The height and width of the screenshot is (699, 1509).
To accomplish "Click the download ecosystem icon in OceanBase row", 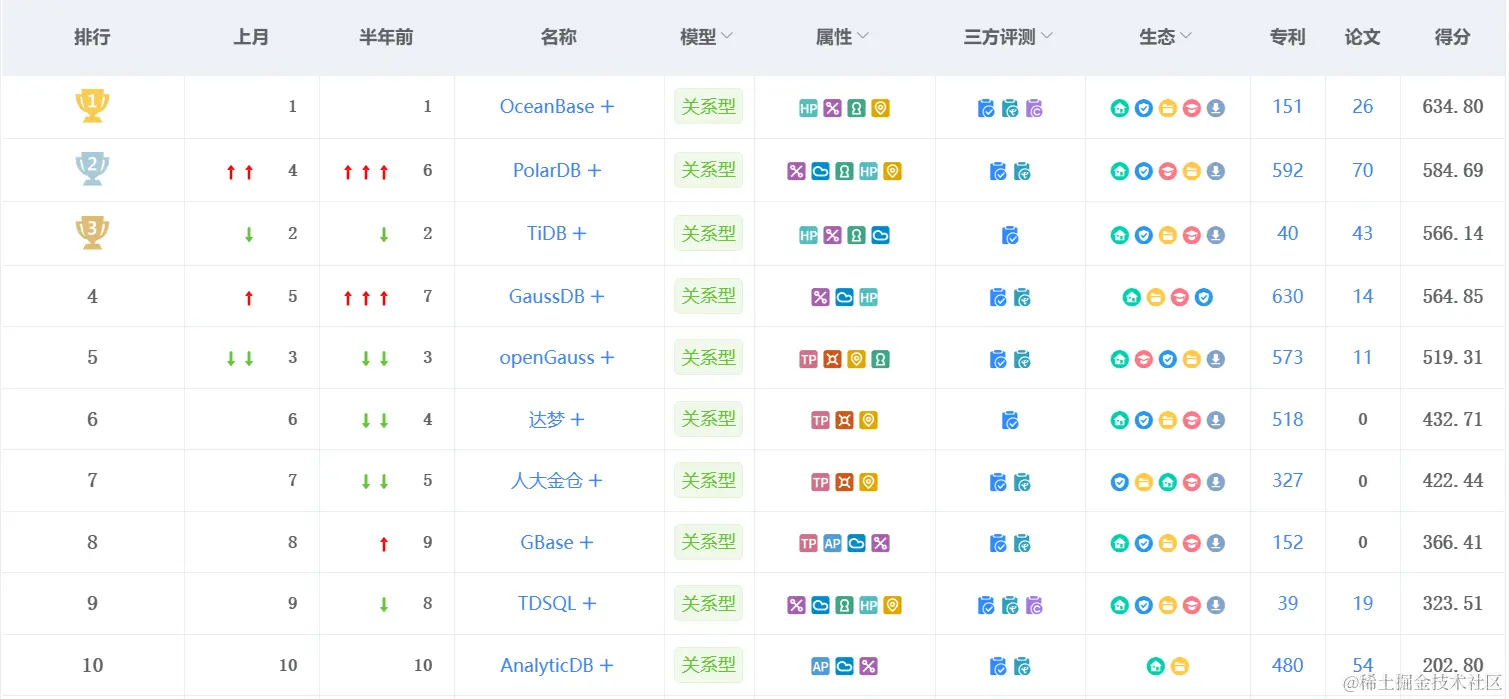I will [1216, 108].
